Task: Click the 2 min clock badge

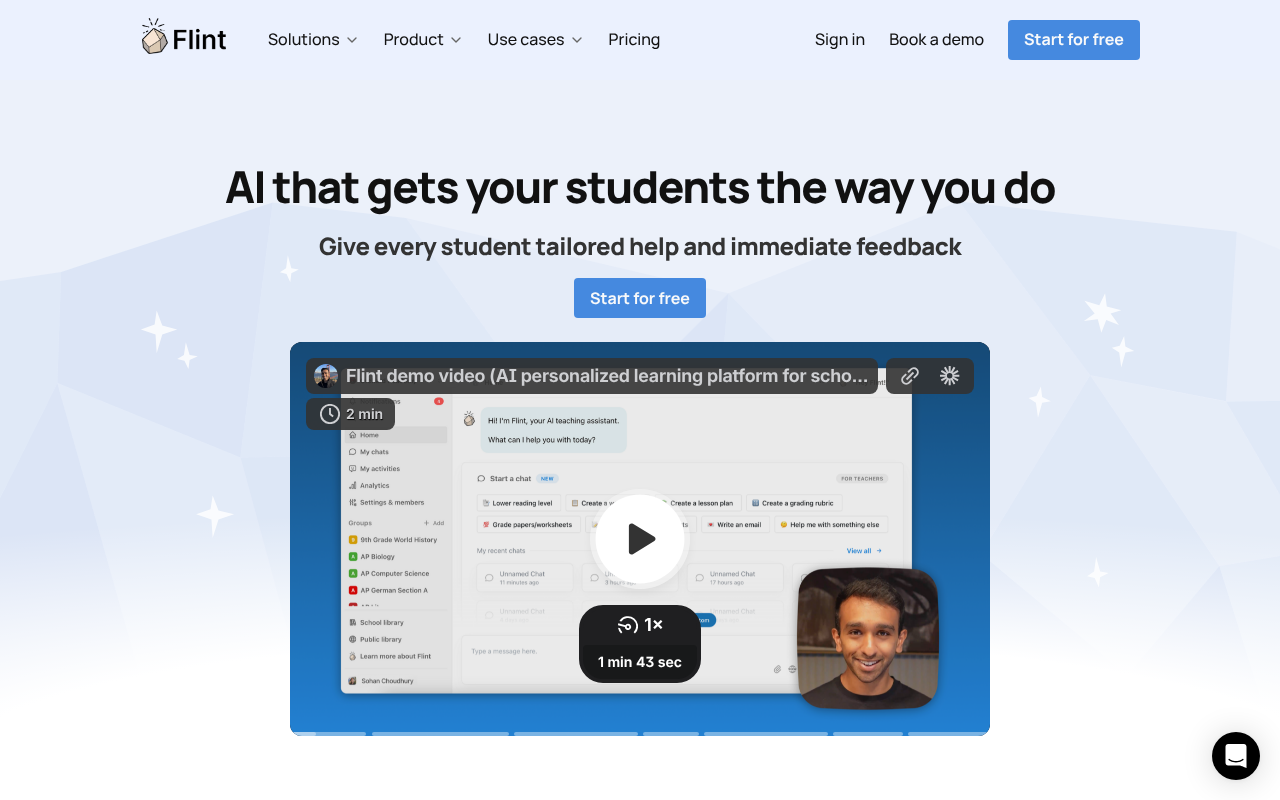Action: click(x=350, y=414)
